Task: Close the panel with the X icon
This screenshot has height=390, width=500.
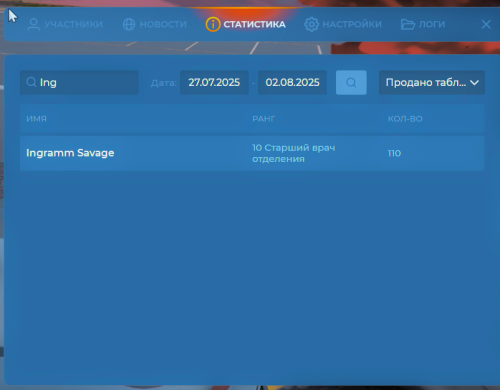Action: click(486, 24)
